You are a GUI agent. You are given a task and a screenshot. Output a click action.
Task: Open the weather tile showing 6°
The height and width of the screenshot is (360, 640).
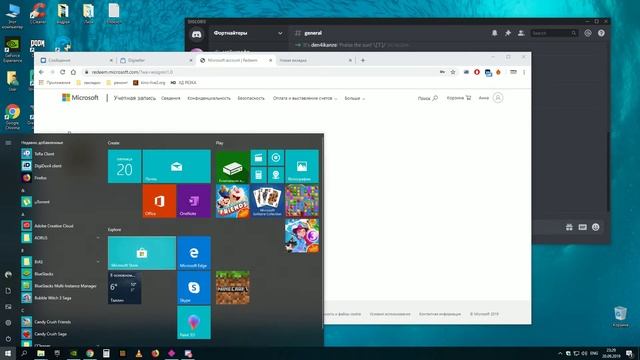124,288
